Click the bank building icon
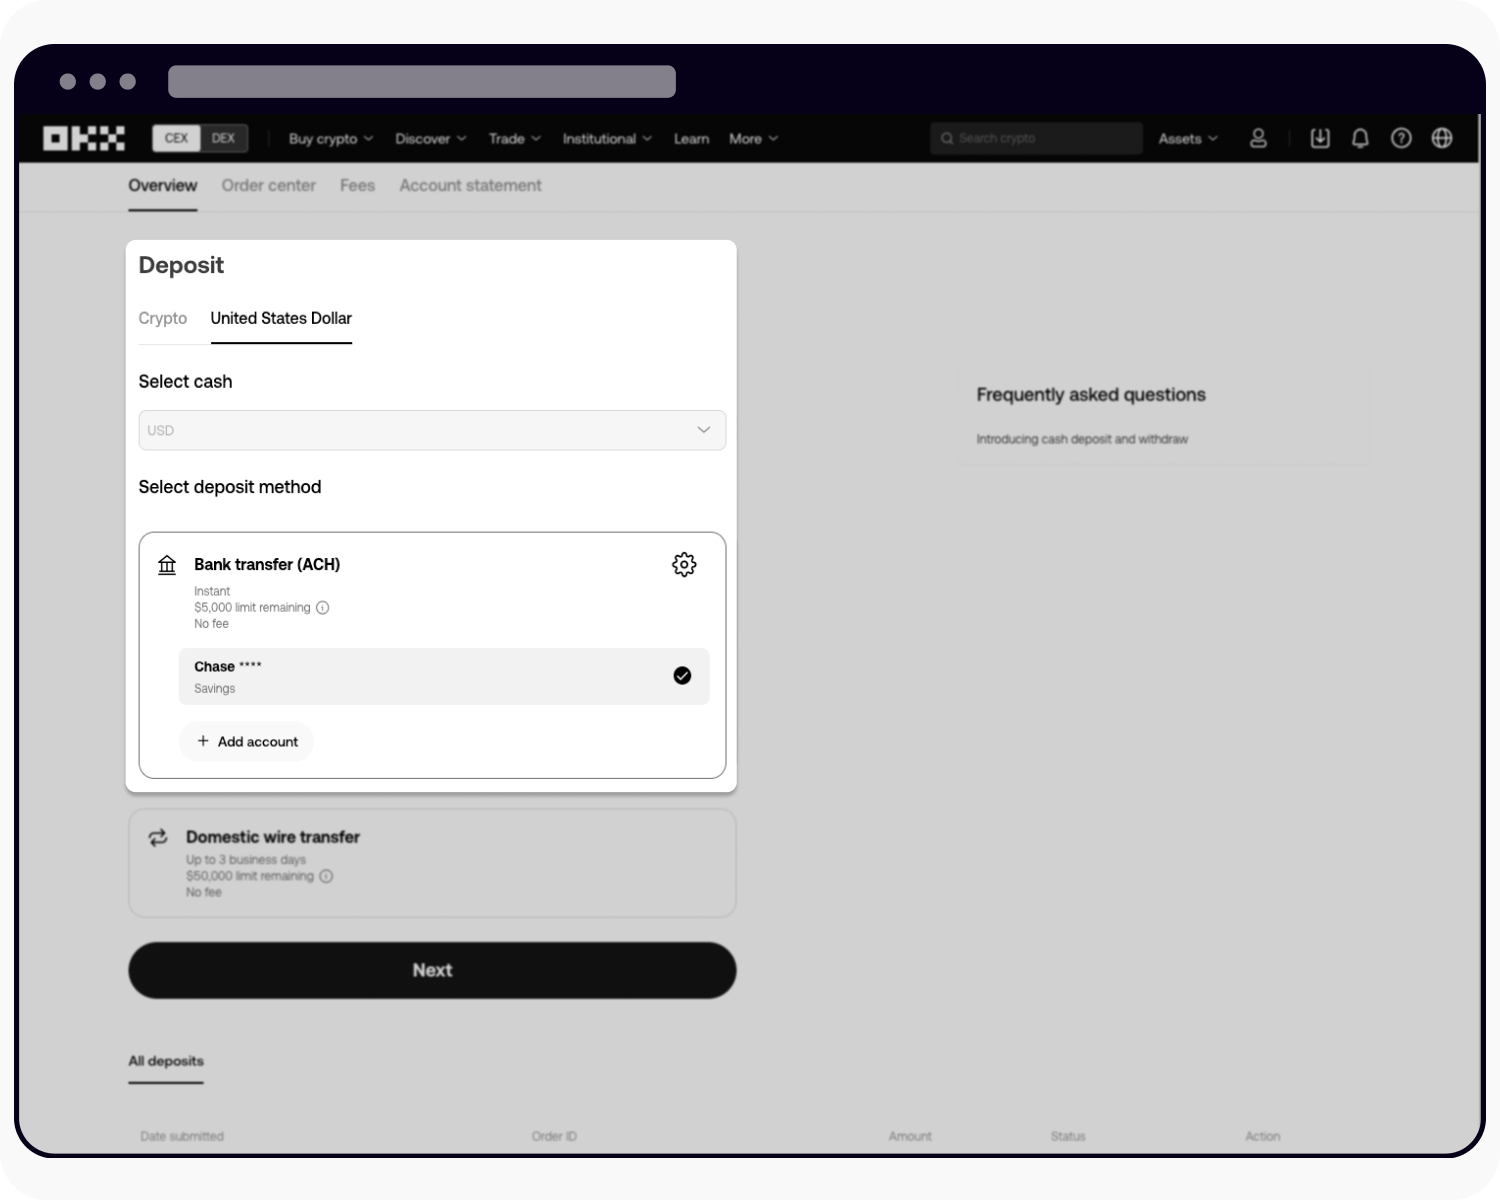This screenshot has width=1500, height=1200. click(167, 565)
